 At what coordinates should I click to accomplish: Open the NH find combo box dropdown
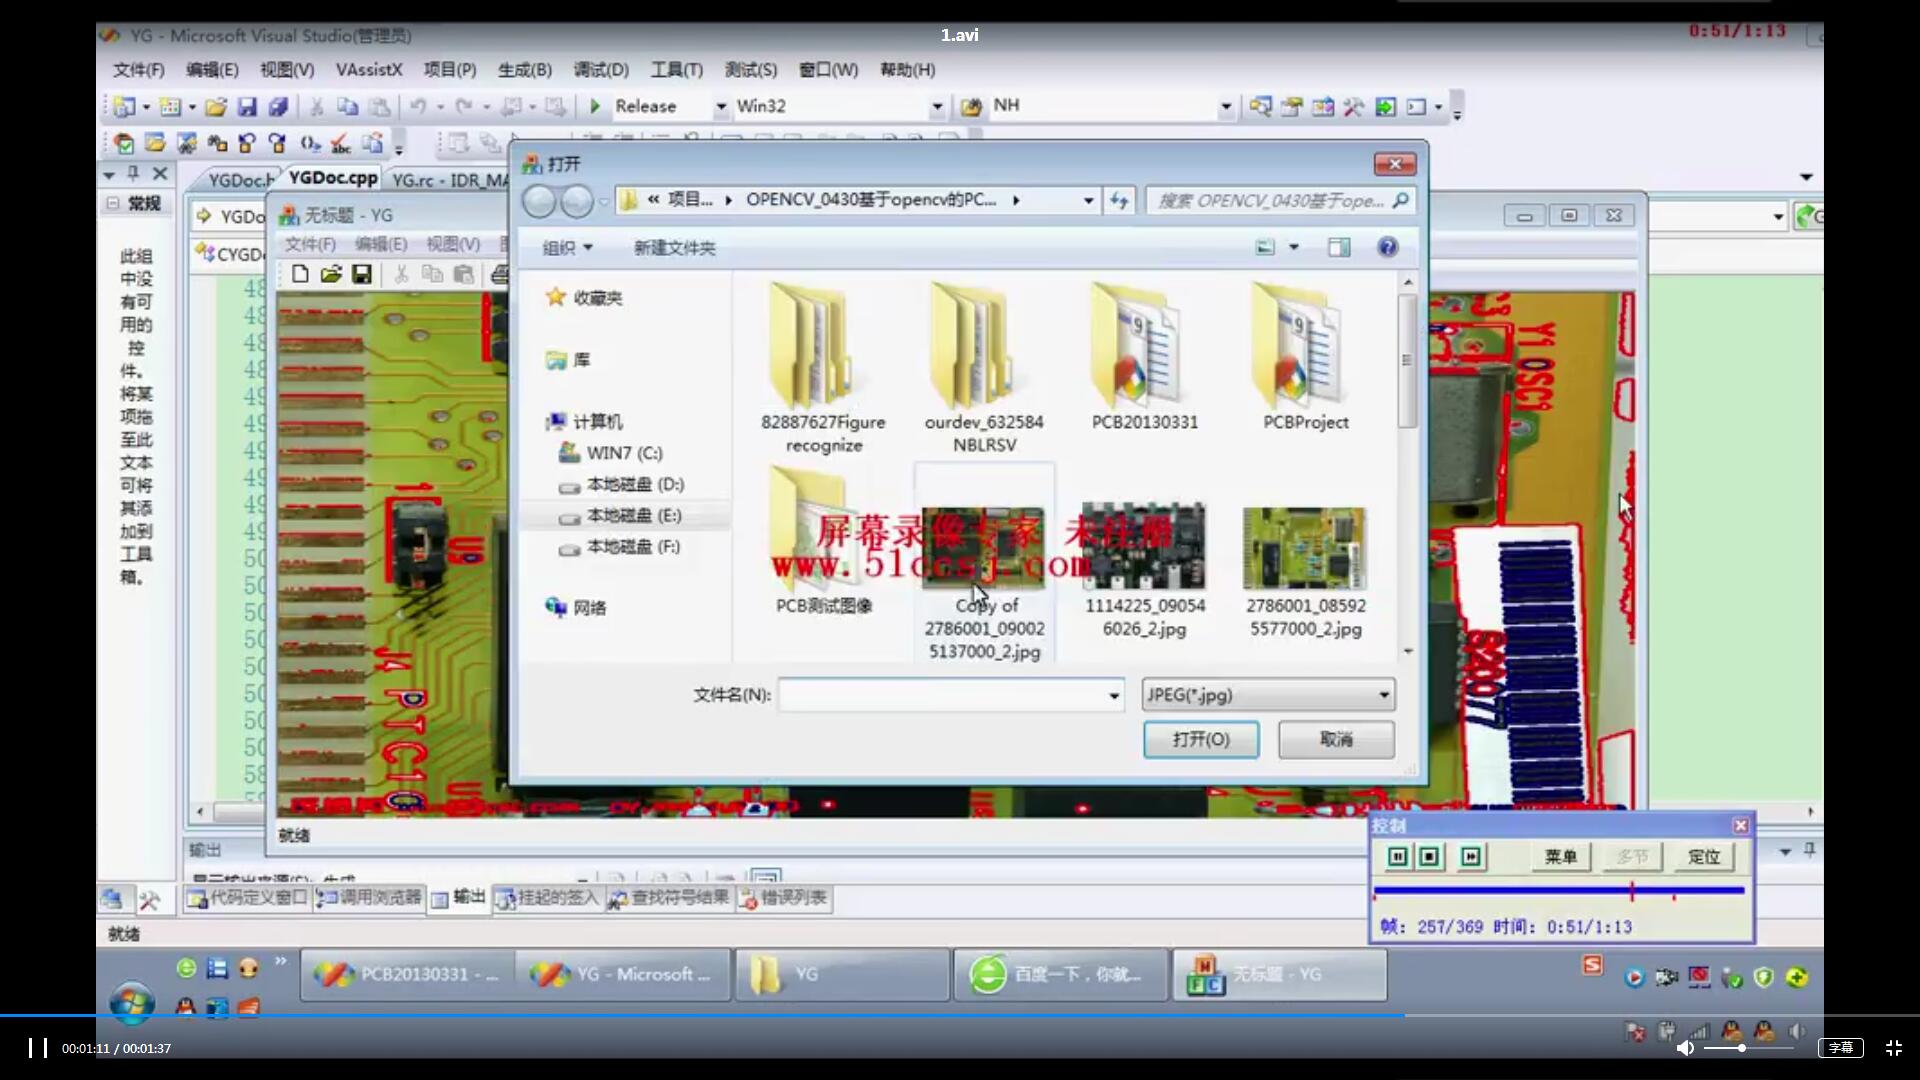click(1225, 106)
